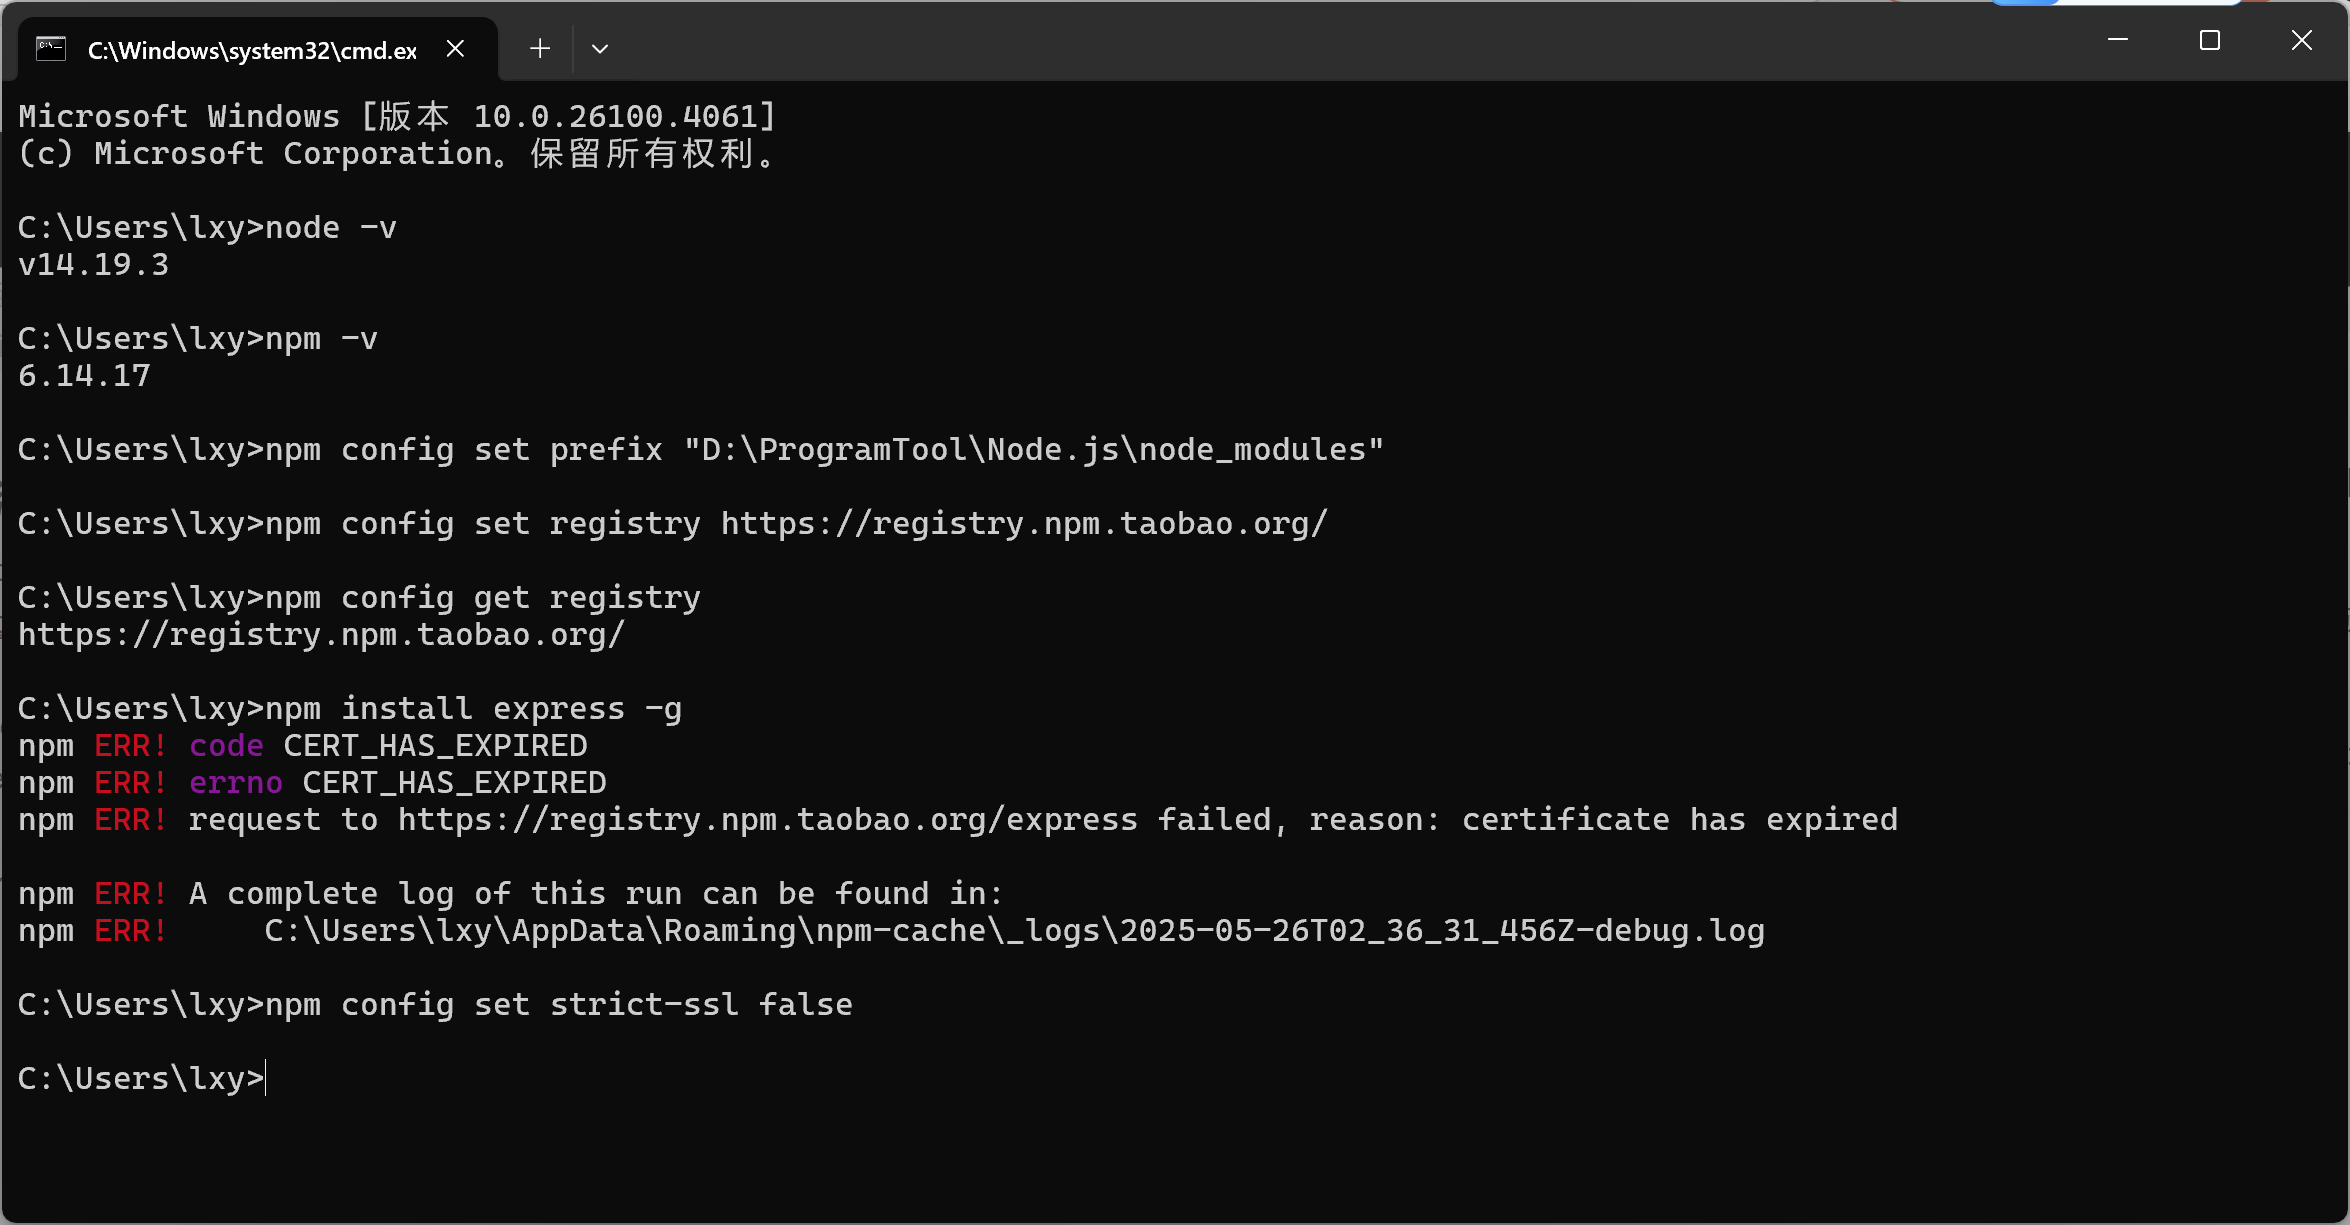Screen dimensions: 2350x1225
Task: Click the registry.npm.taobao.org/express URL in the error
Action: pos(768,820)
